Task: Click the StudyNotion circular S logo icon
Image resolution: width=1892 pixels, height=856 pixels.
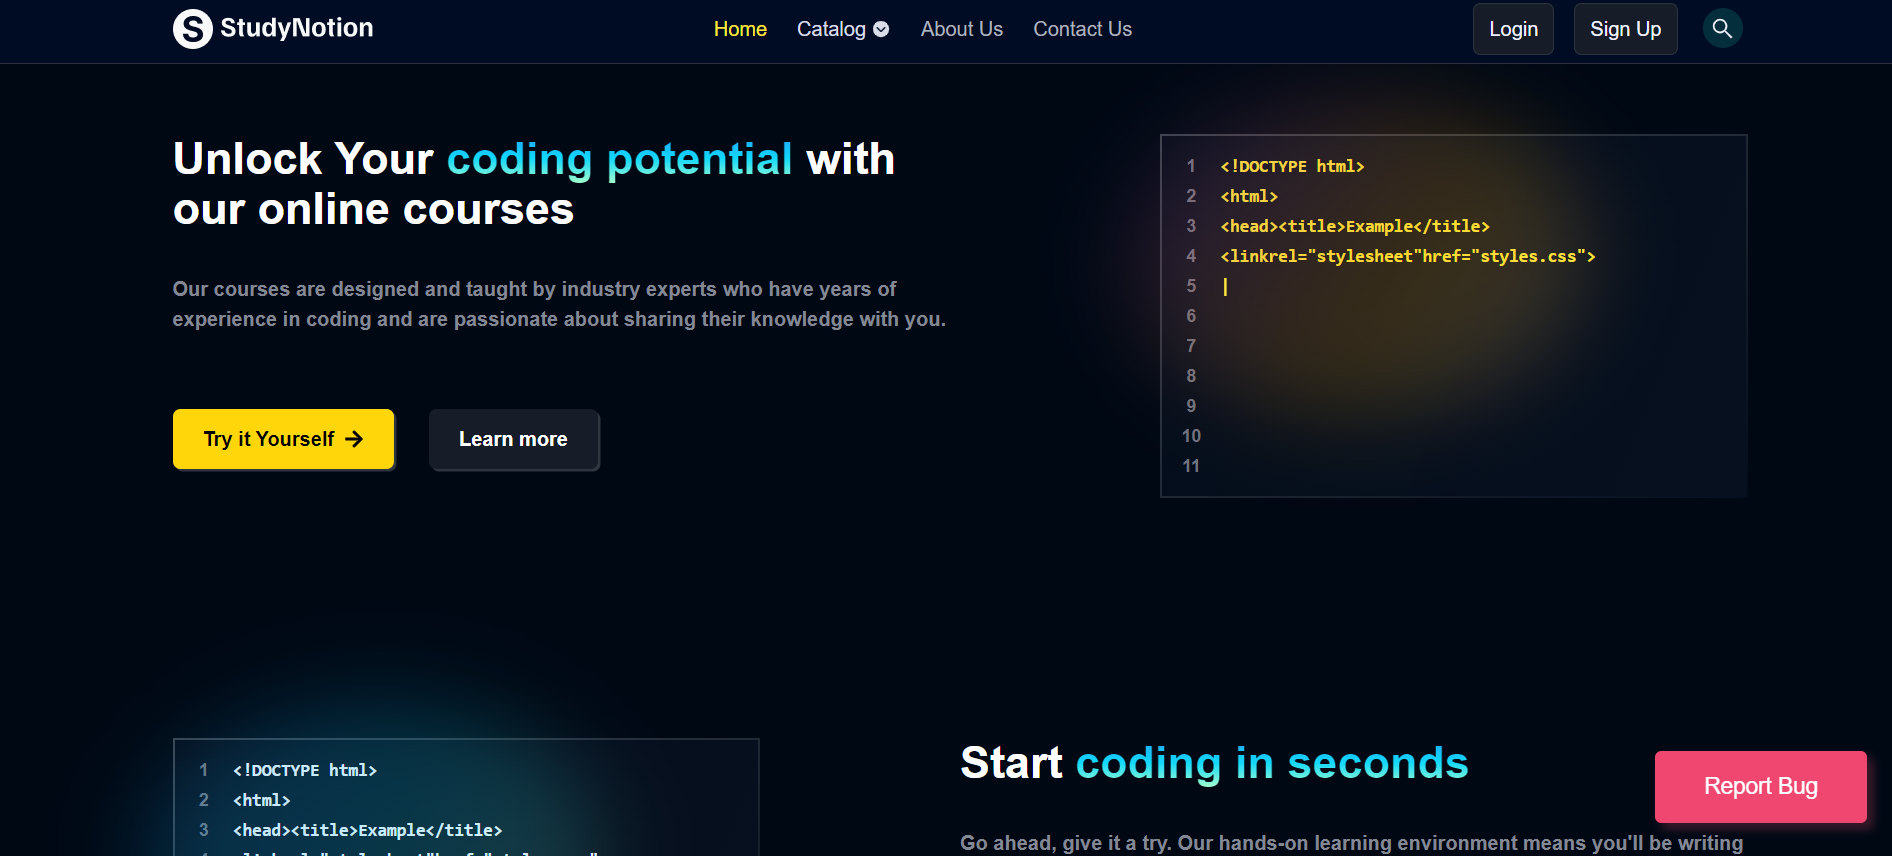Action: coord(192,29)
